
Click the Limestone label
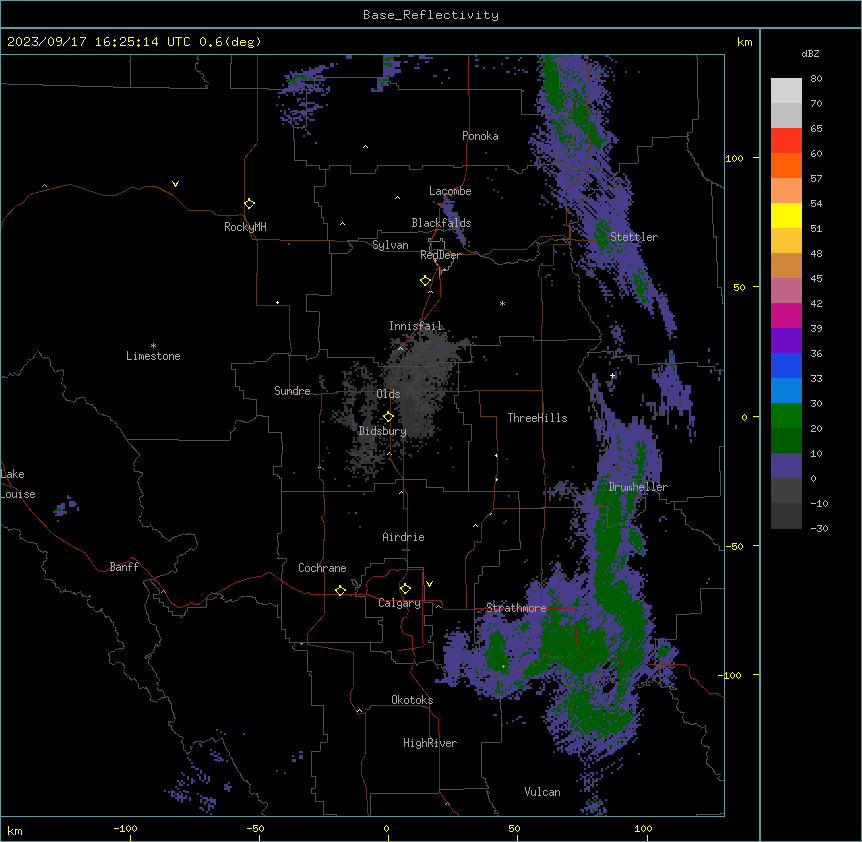coord(153,356)
